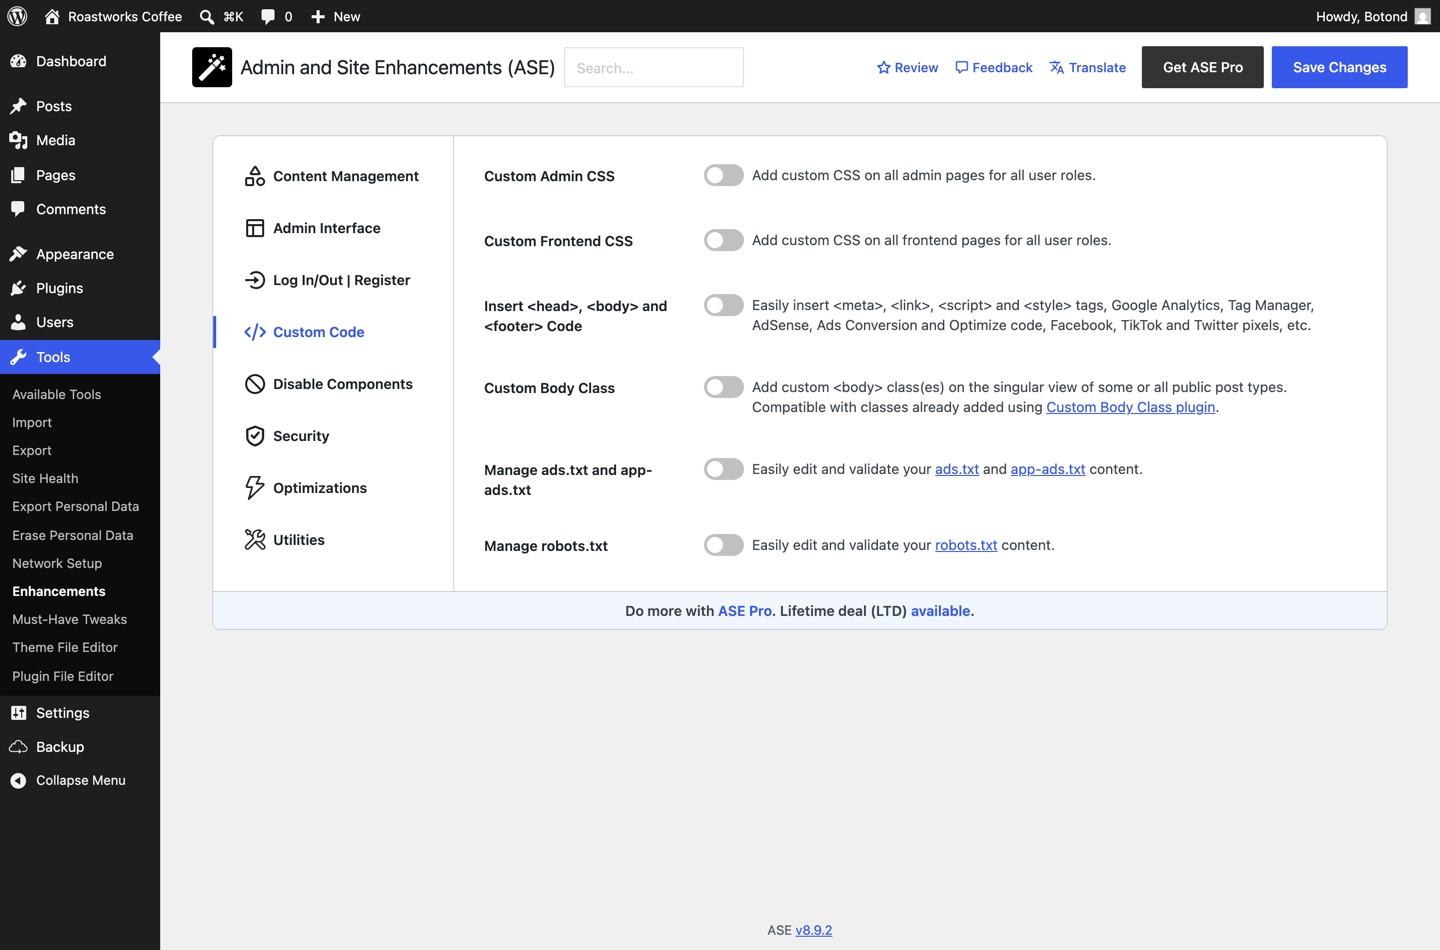The image size is (1440, 950).
Task: Click the Comments bubble icon in sidebar
Action: pos(18,209)
